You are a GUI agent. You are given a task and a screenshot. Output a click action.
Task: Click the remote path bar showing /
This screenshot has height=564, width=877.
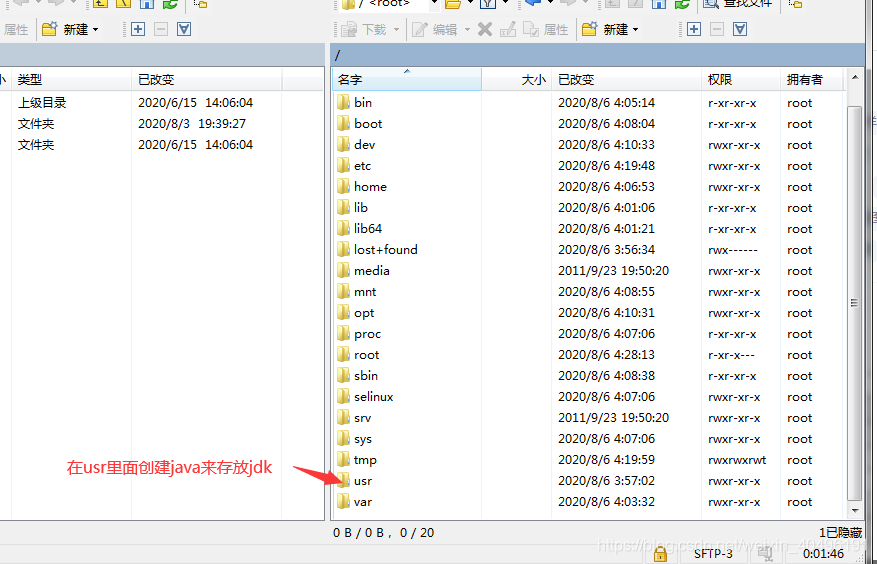[x=597, y=55]
